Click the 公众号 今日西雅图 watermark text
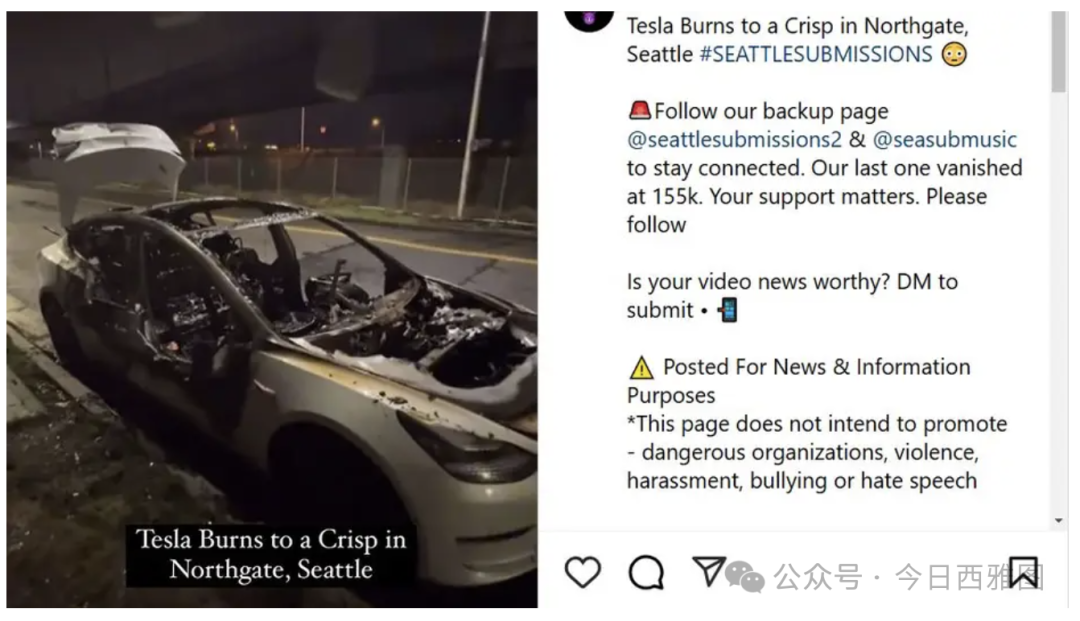 click(908, 577)
